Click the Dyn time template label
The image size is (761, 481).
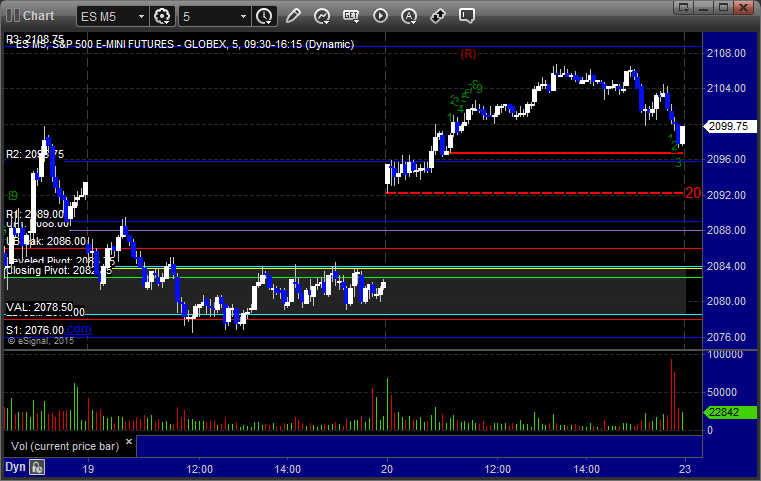15,467
